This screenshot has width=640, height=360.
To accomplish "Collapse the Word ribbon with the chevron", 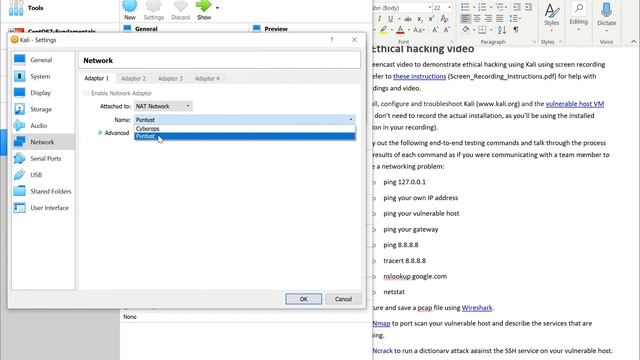I will (633, 41).
